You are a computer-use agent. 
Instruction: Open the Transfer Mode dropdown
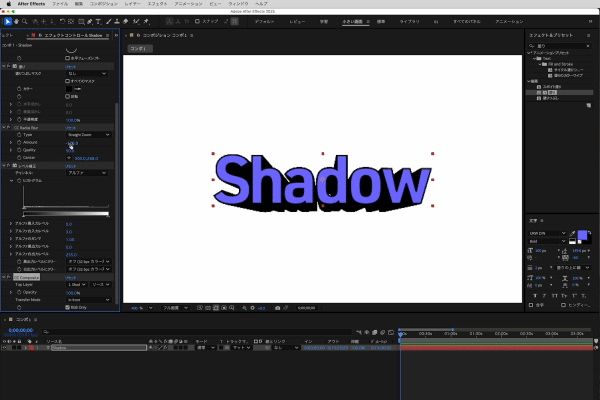(88, 300)
